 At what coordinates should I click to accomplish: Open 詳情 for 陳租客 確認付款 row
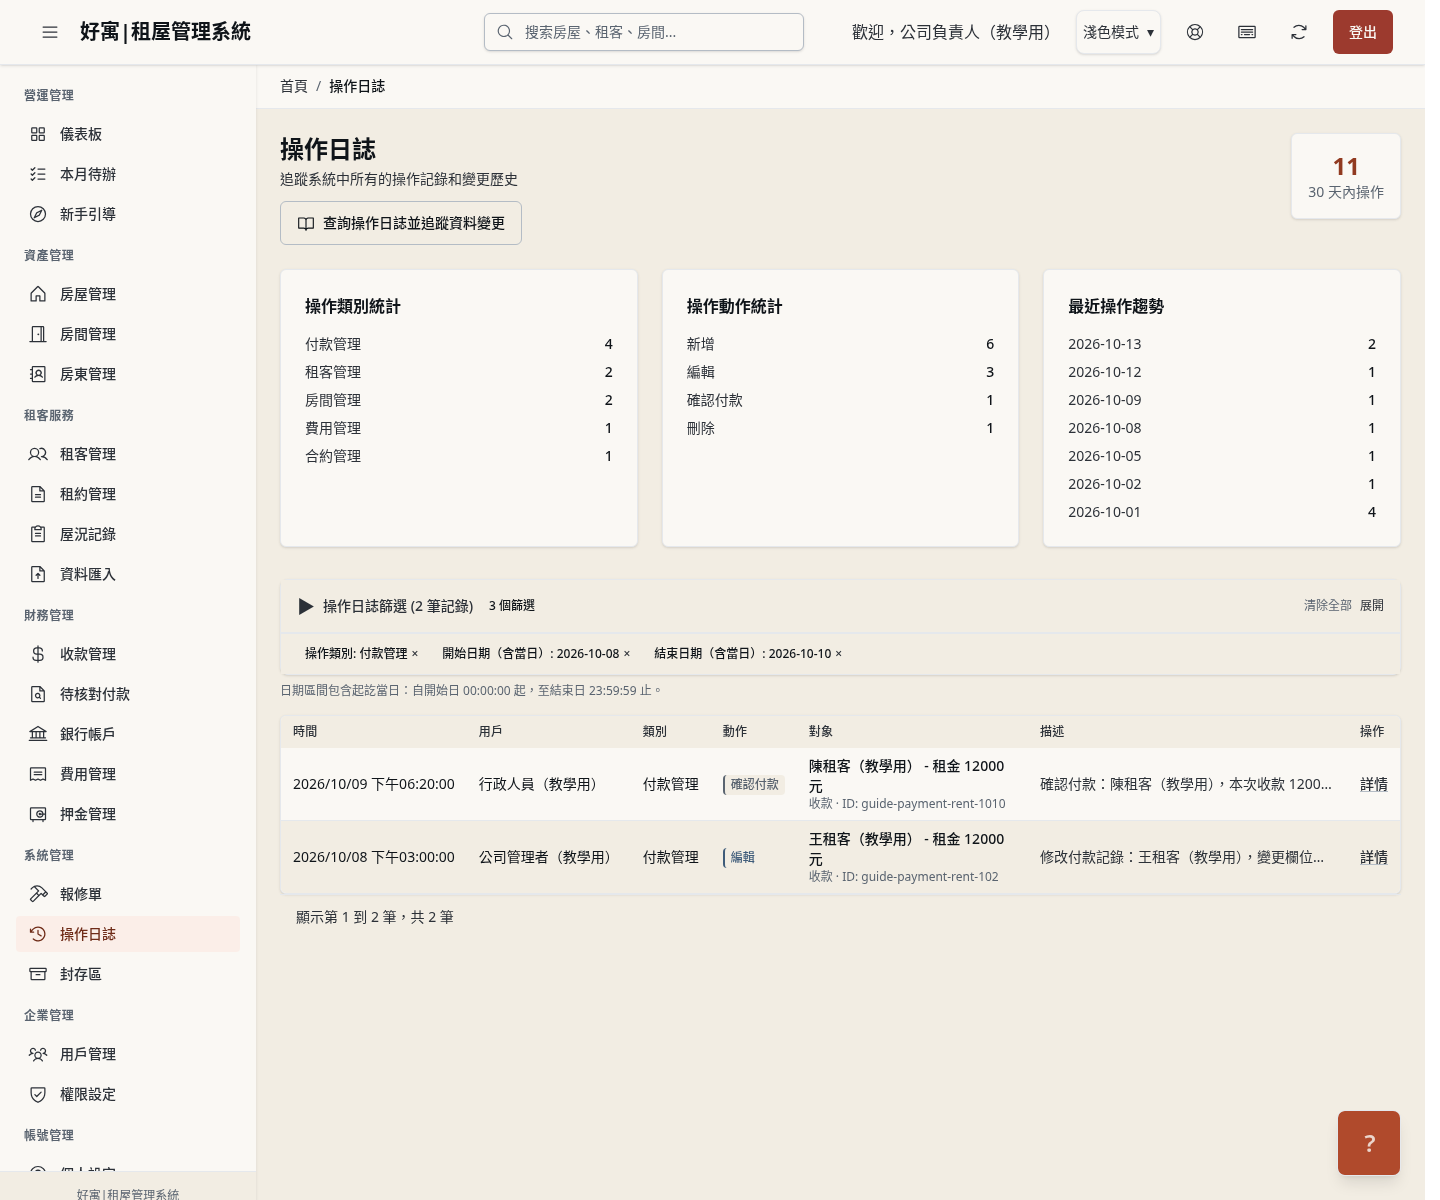[1374, 785]
